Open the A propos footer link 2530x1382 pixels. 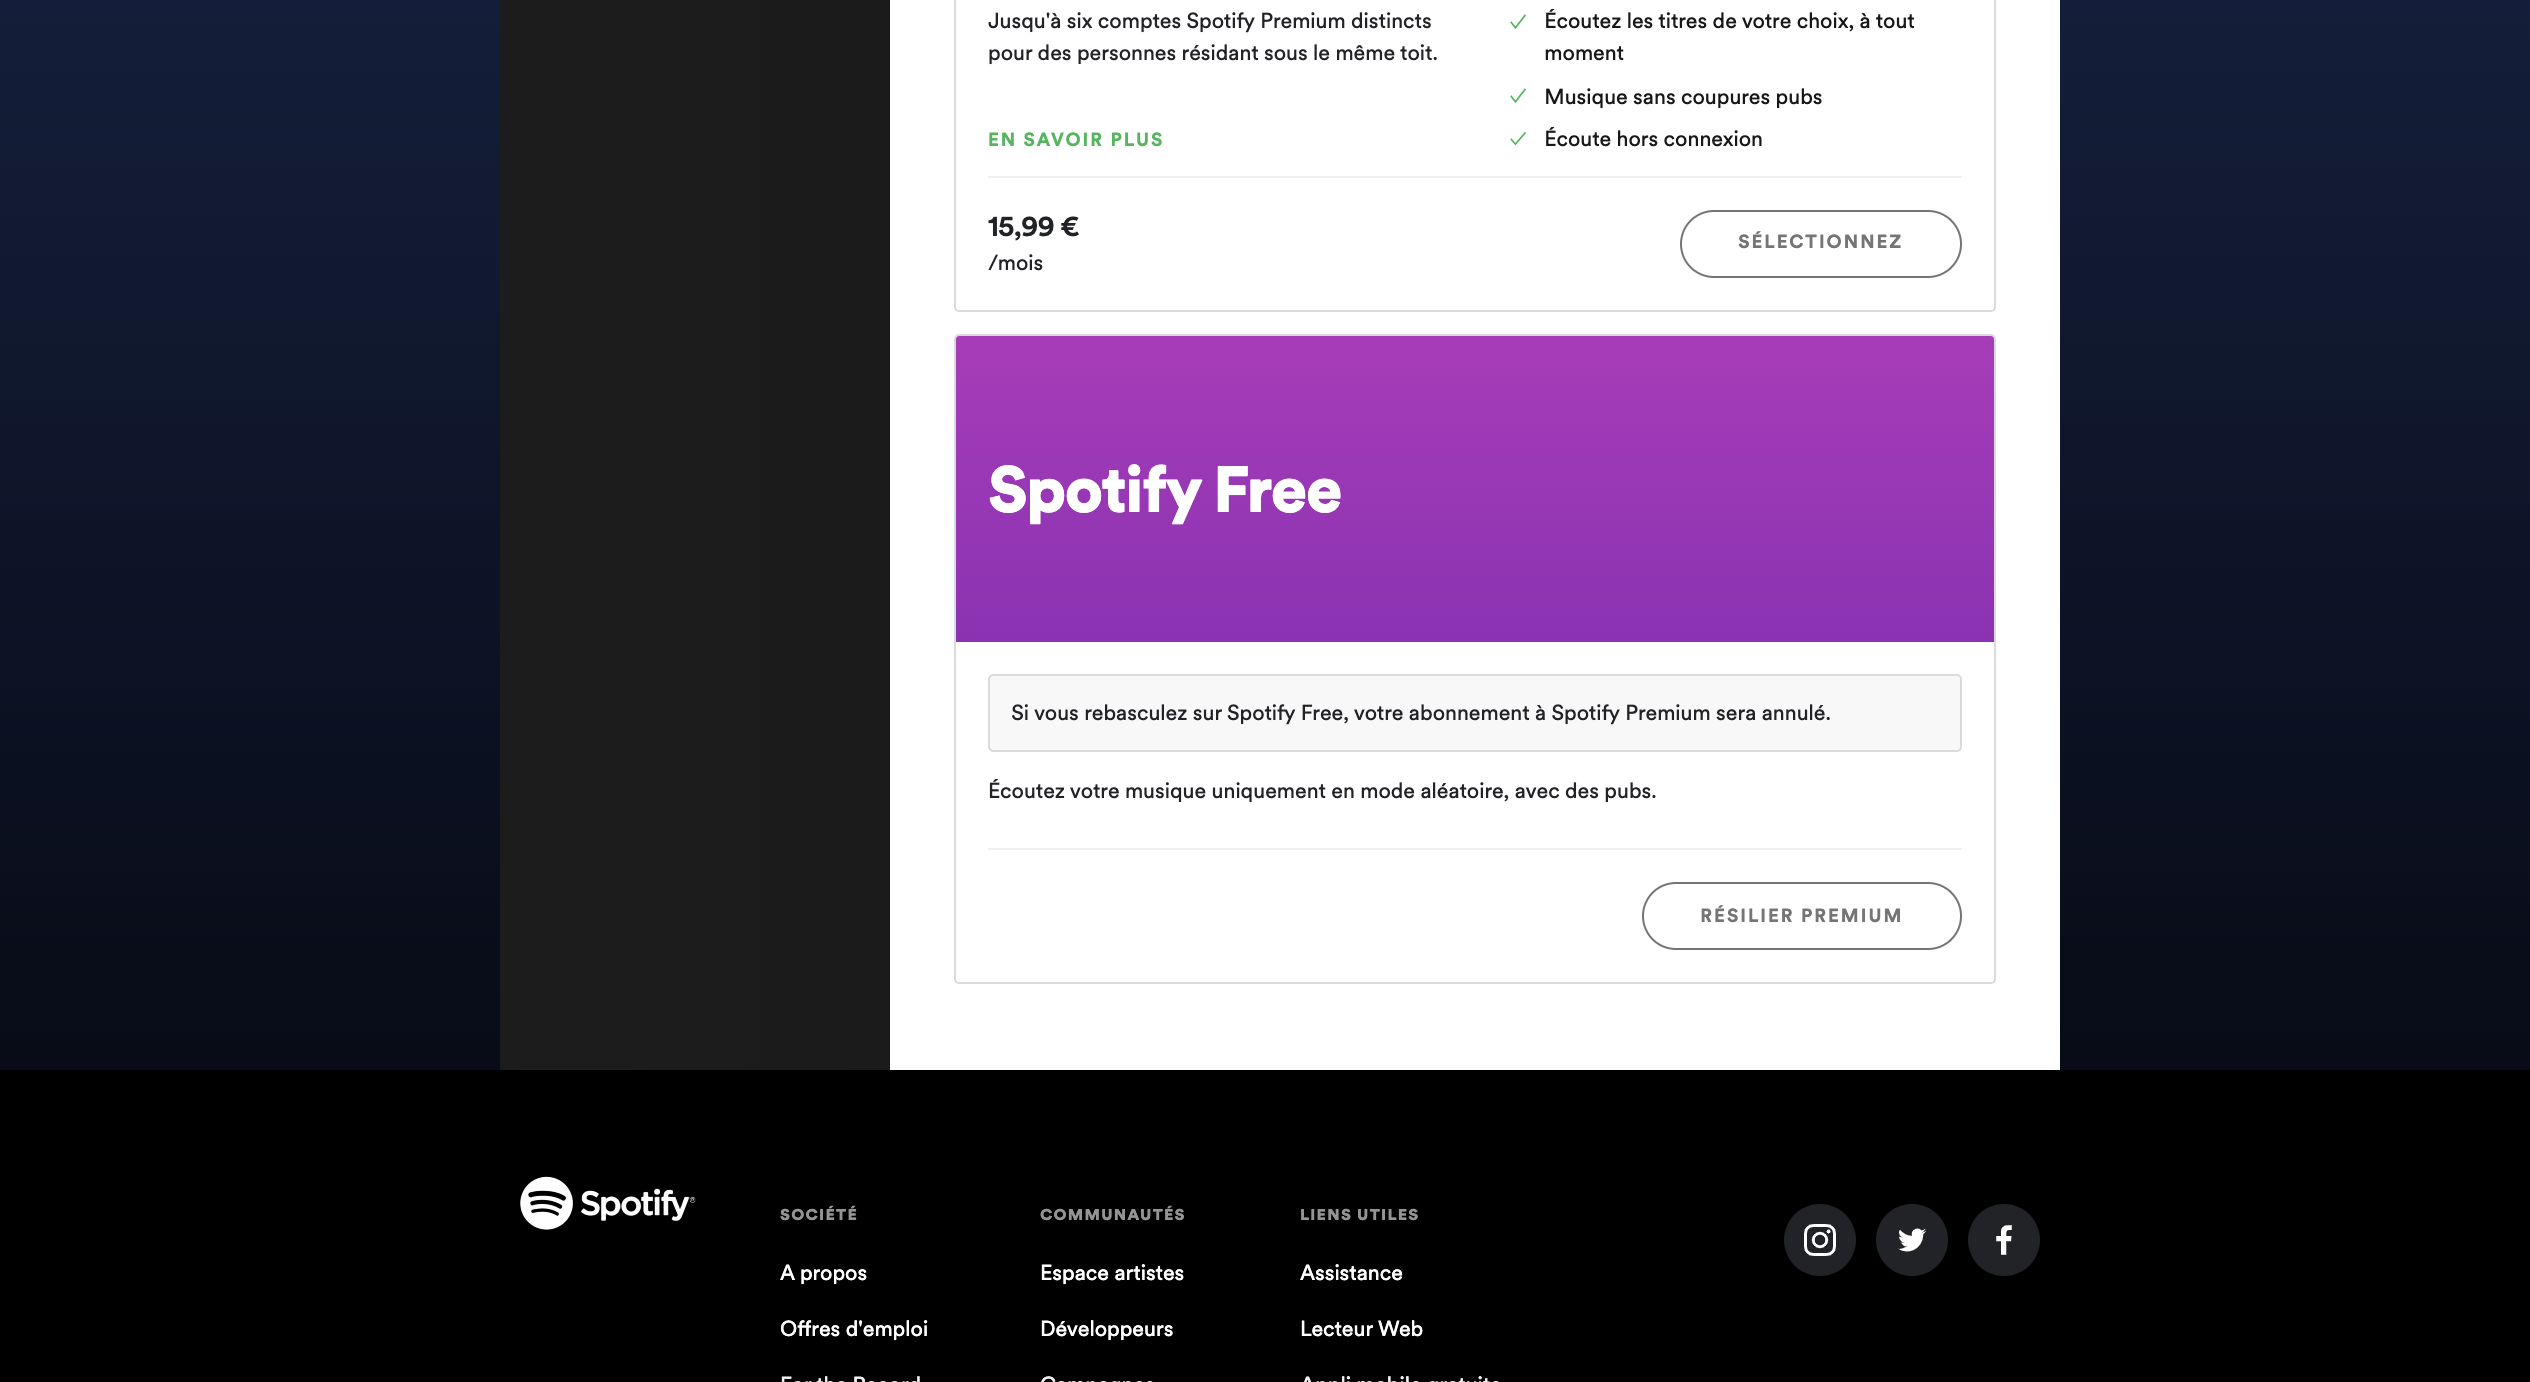coord(823,1273)
